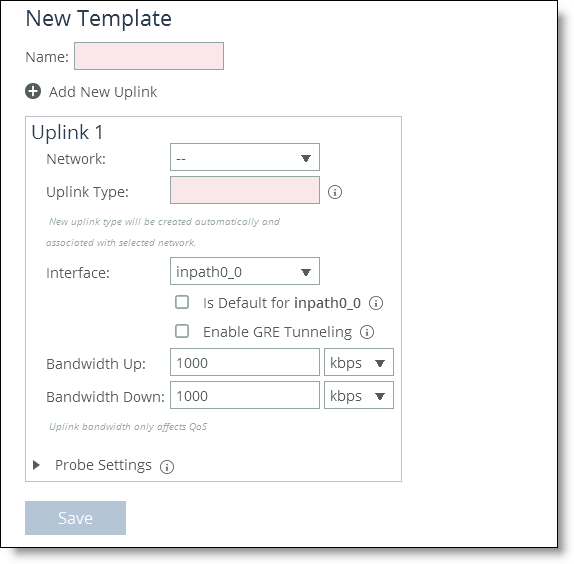Image resolution: width=574 pixels, height=564 pixels.
Task: Click the Bandwidth Up value field
Action: coord(245,362)
